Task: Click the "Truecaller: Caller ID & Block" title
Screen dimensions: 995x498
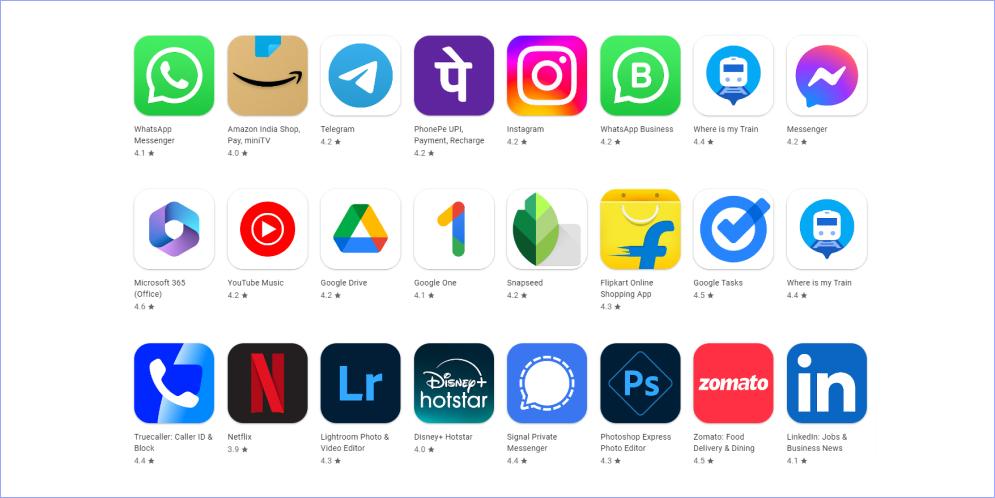Action: (173, 442)
